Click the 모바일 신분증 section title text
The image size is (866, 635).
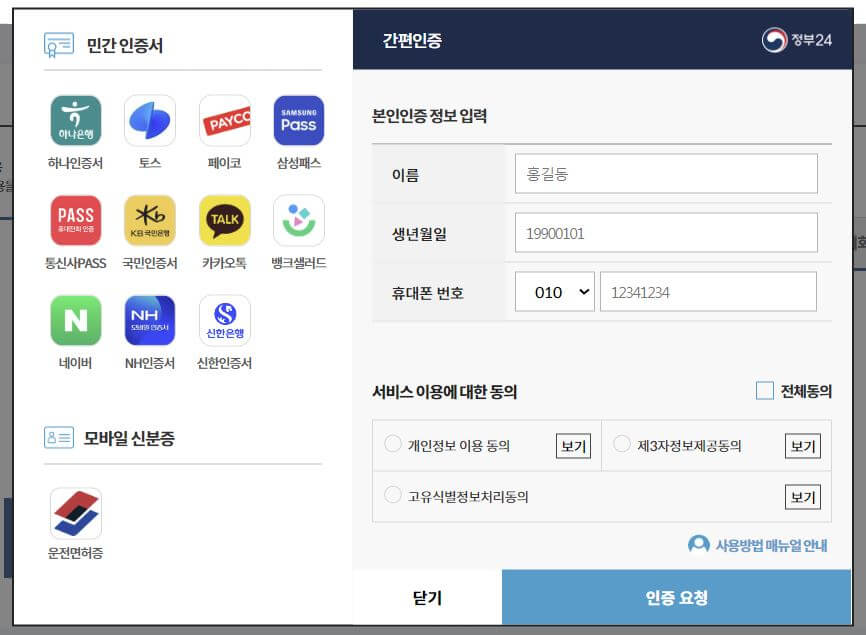(129, 438)
